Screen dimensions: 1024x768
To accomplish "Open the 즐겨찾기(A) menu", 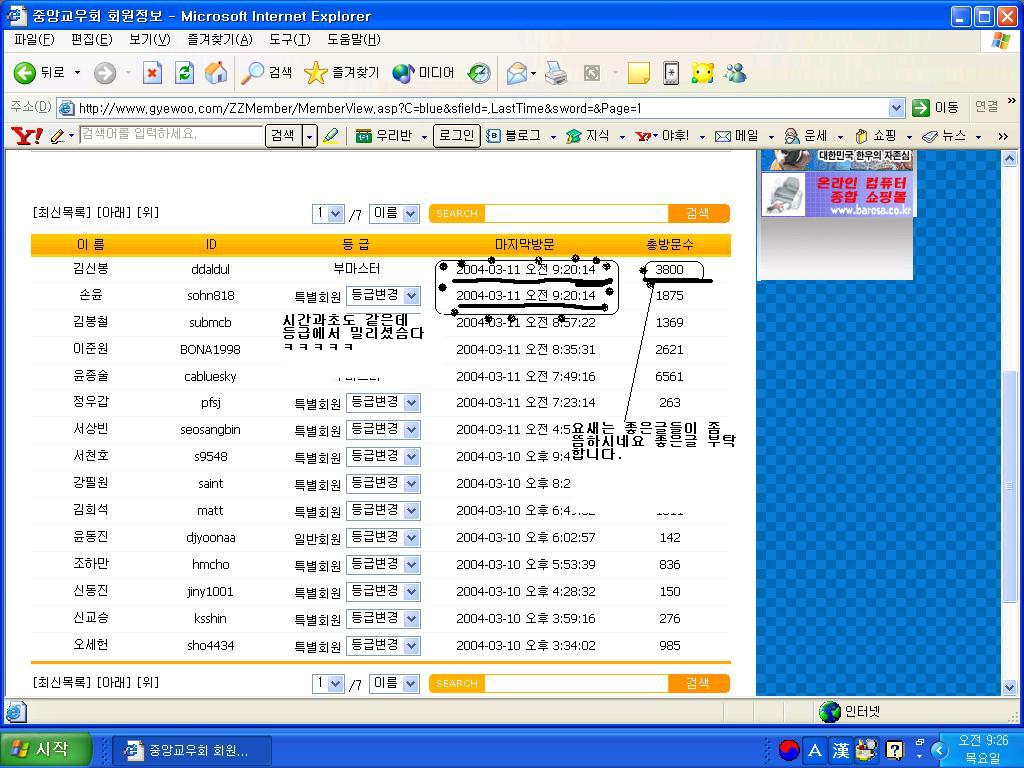I will tap(219, 39).
